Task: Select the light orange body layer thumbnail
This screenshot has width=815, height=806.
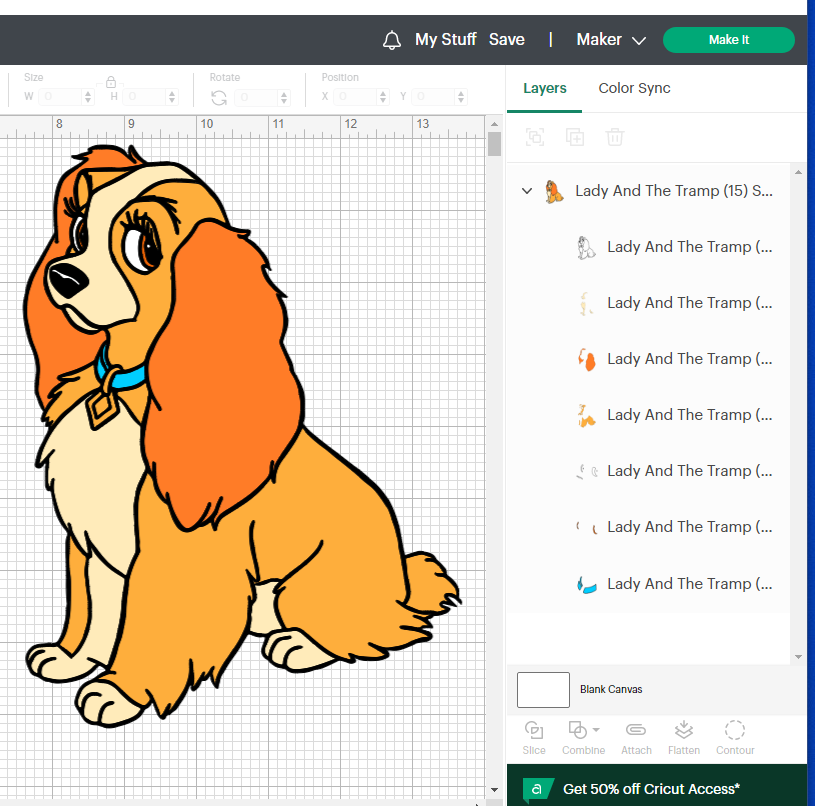Action: point(586,416)
